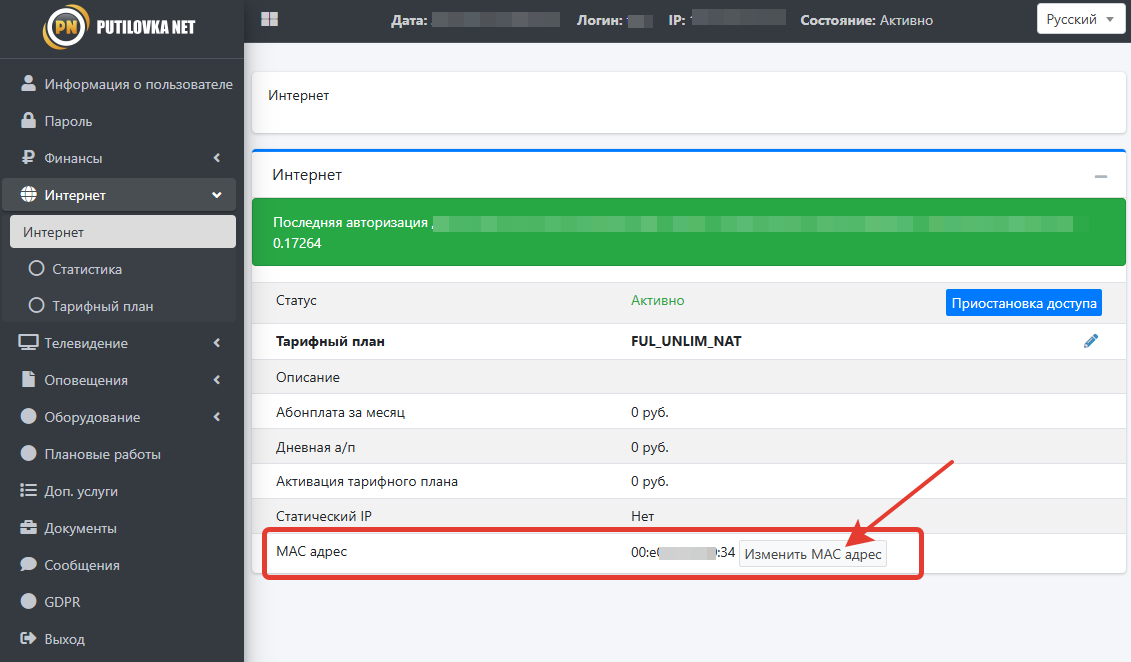Click the sign-out icon beside Выход
This screenshot has height=662, width=1131.
pyautogui.click(x=28, y=638)
